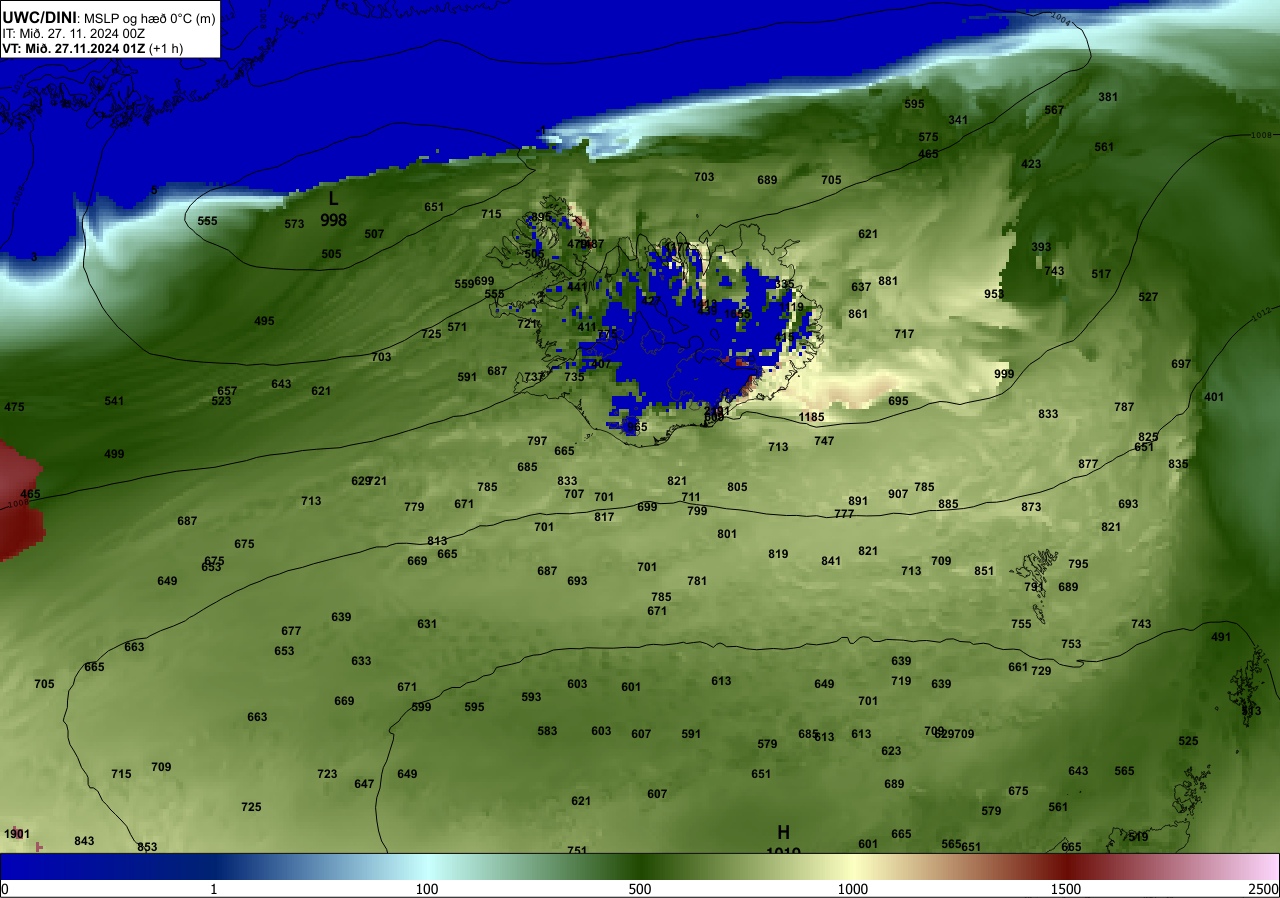Click the 1185 height value near Iceland

tap(812, 417)
